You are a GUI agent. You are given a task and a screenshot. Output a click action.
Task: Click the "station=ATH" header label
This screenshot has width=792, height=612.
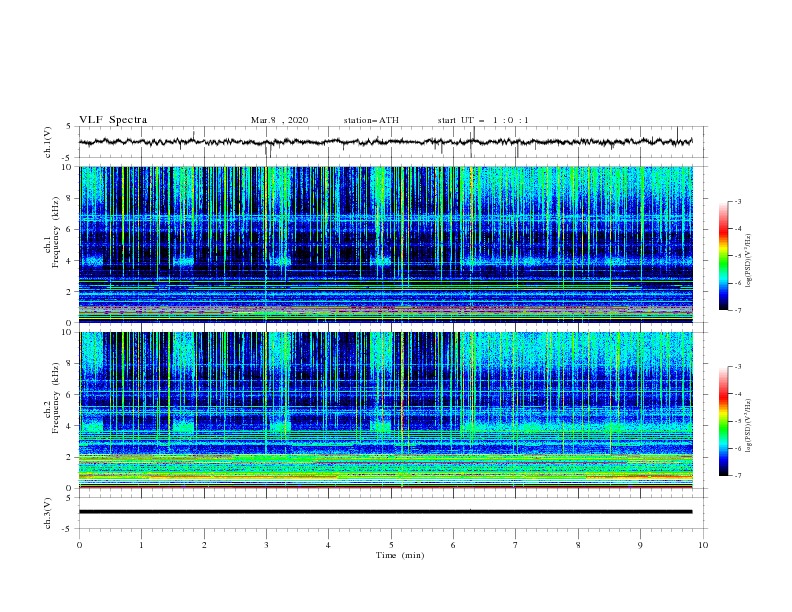371,120
